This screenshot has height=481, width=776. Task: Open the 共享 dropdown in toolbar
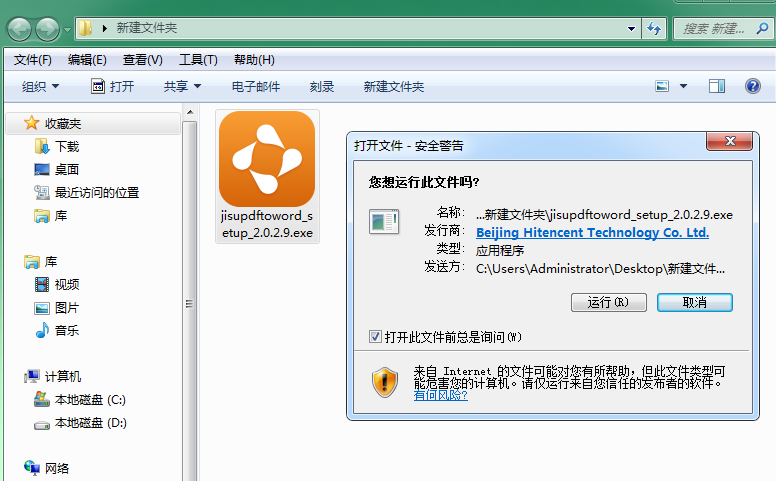click(x=182, y=87)
